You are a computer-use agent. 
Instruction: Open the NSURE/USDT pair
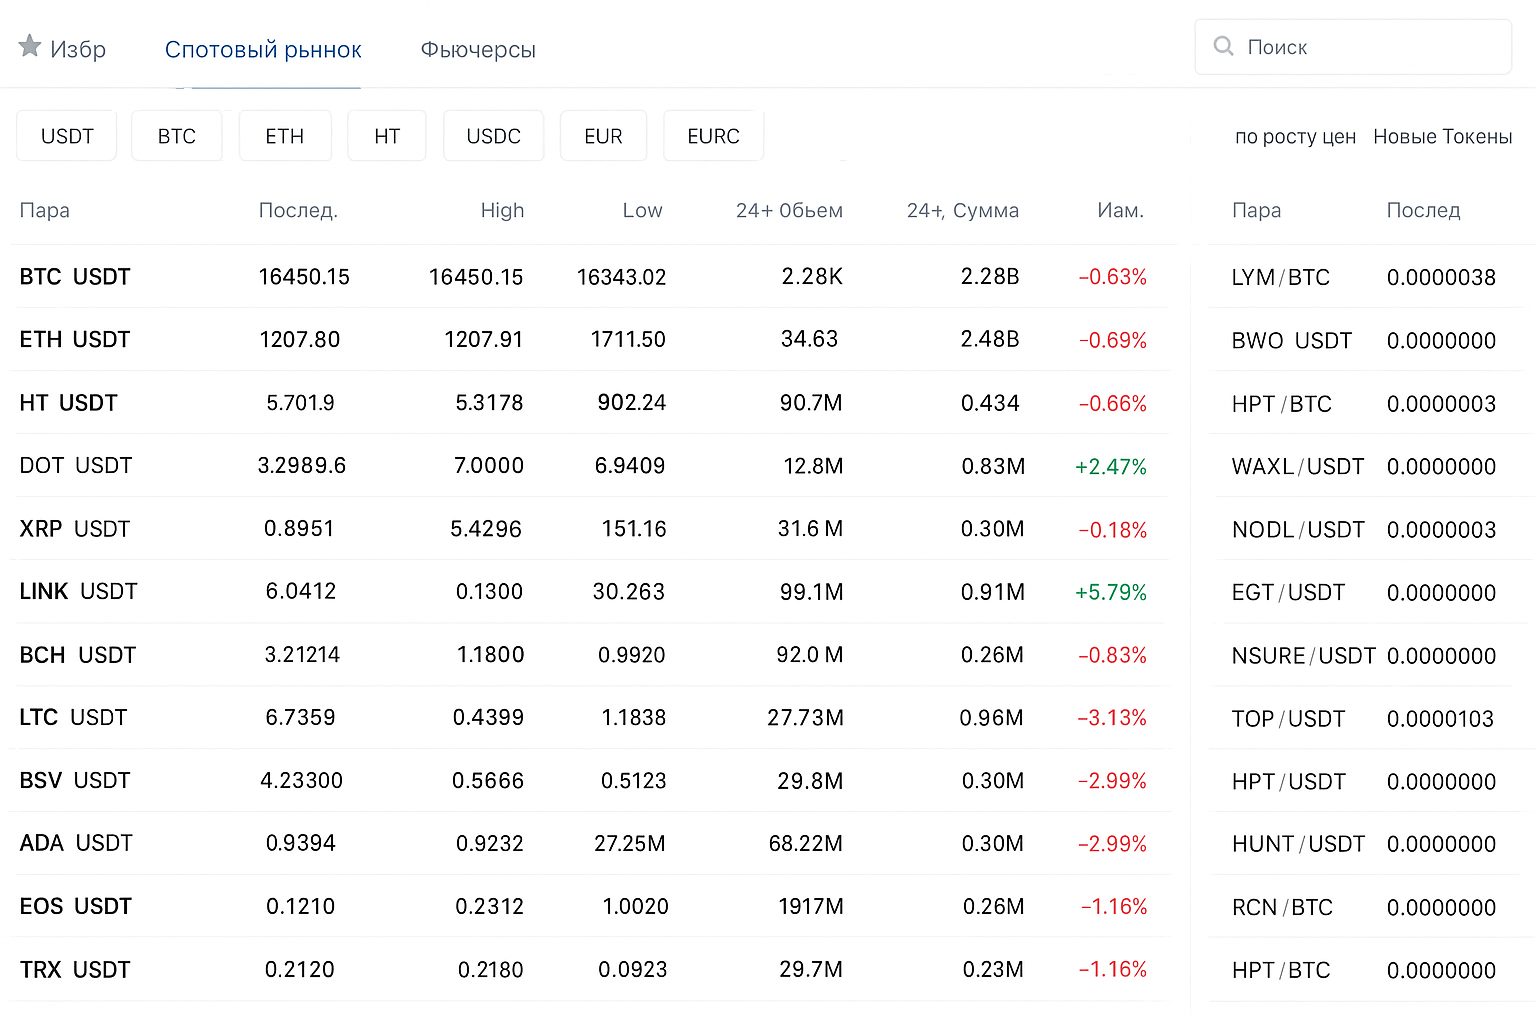[x=1303, y=656]
